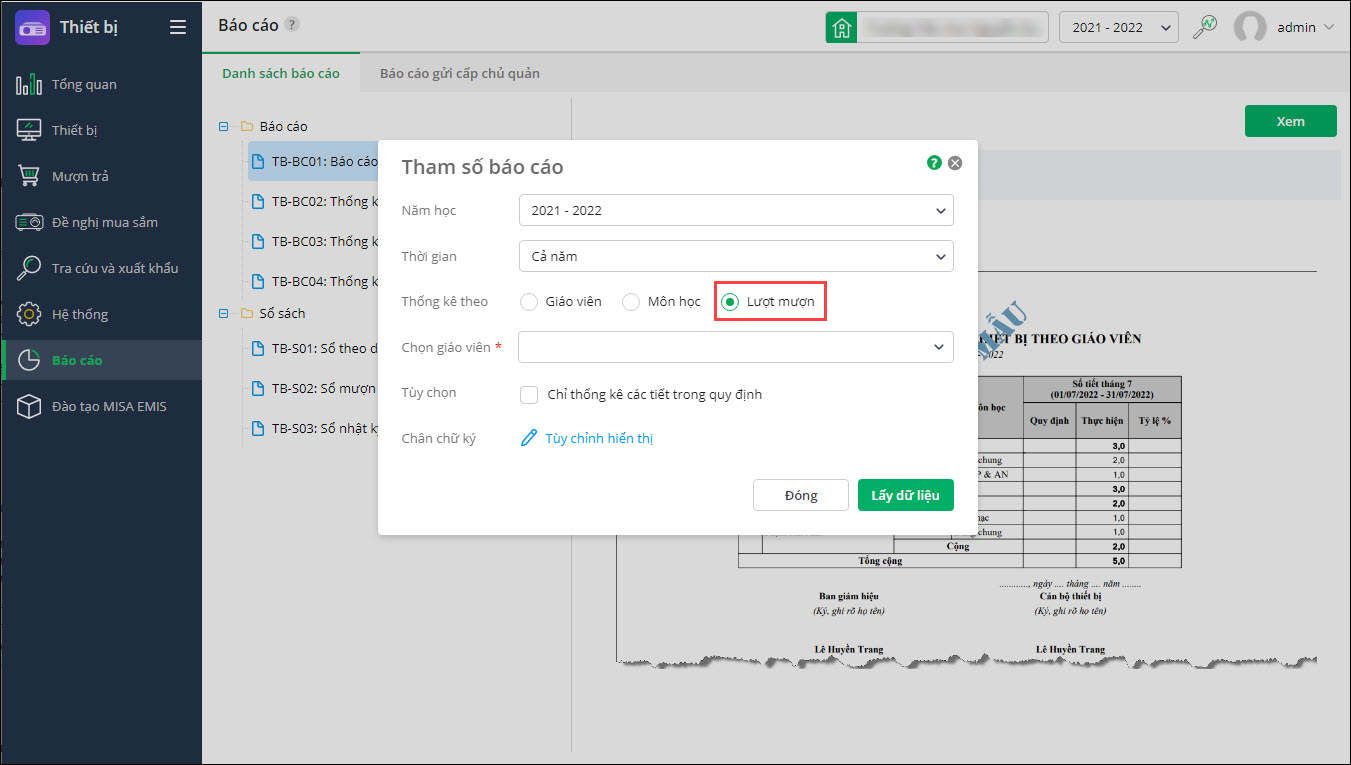Open the Năm học dropdown
The width and height of the screenshot is (1351, 765).
736,210
